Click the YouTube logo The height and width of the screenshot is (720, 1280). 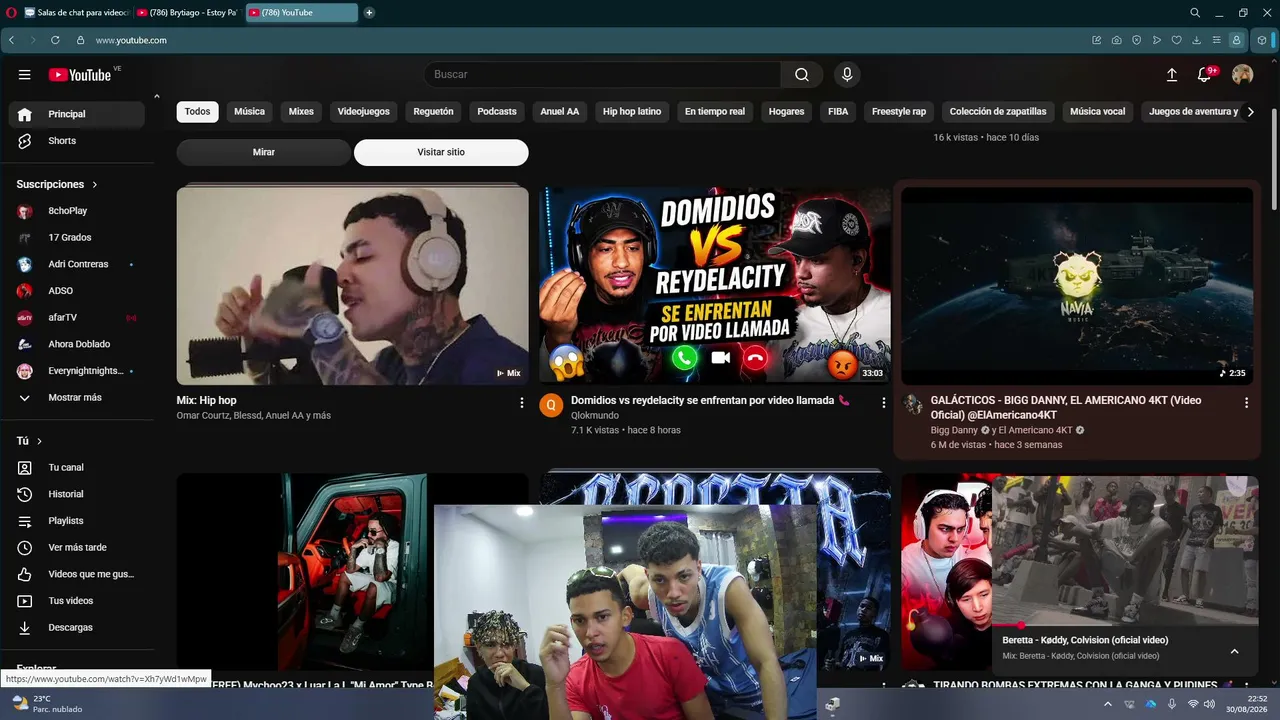point(80,75)
